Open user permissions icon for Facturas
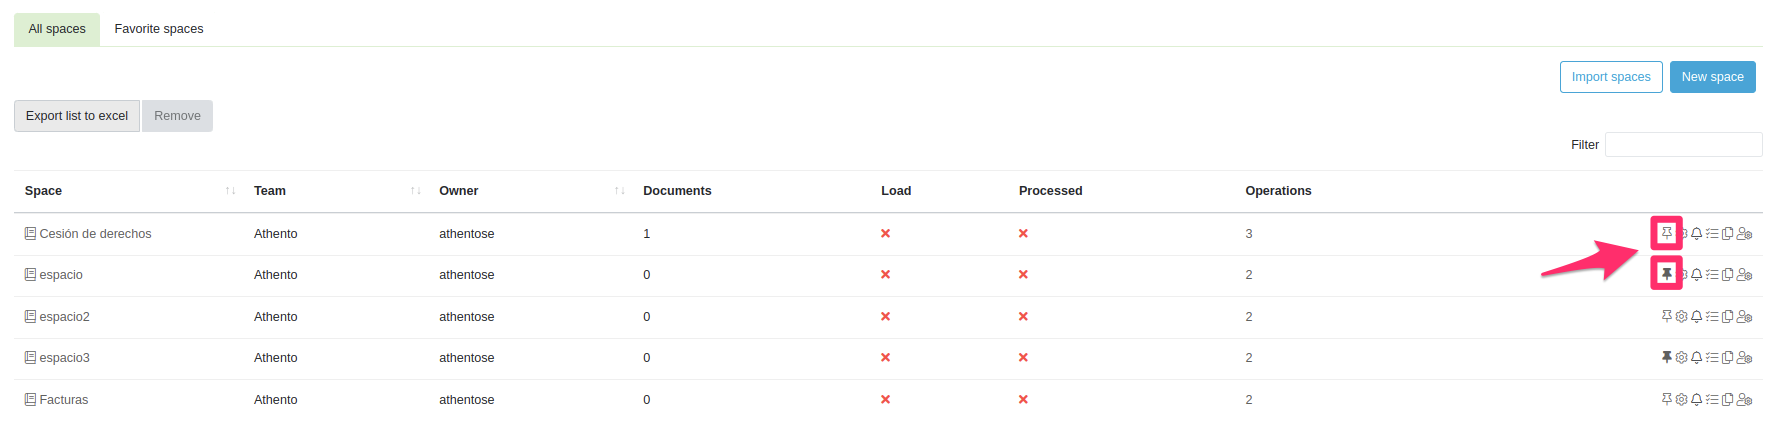The width and height of the screenshot is (1767, 424). 1744,400
